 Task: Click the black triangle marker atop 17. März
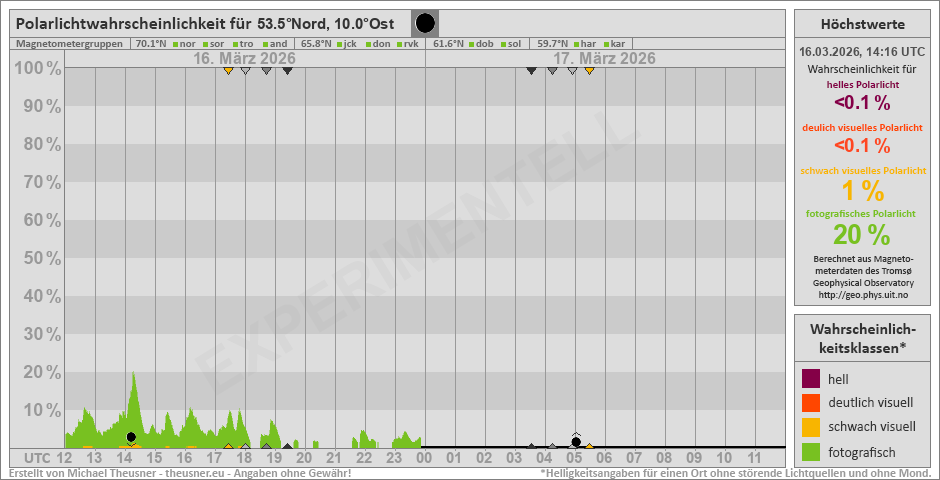(531, 70)
